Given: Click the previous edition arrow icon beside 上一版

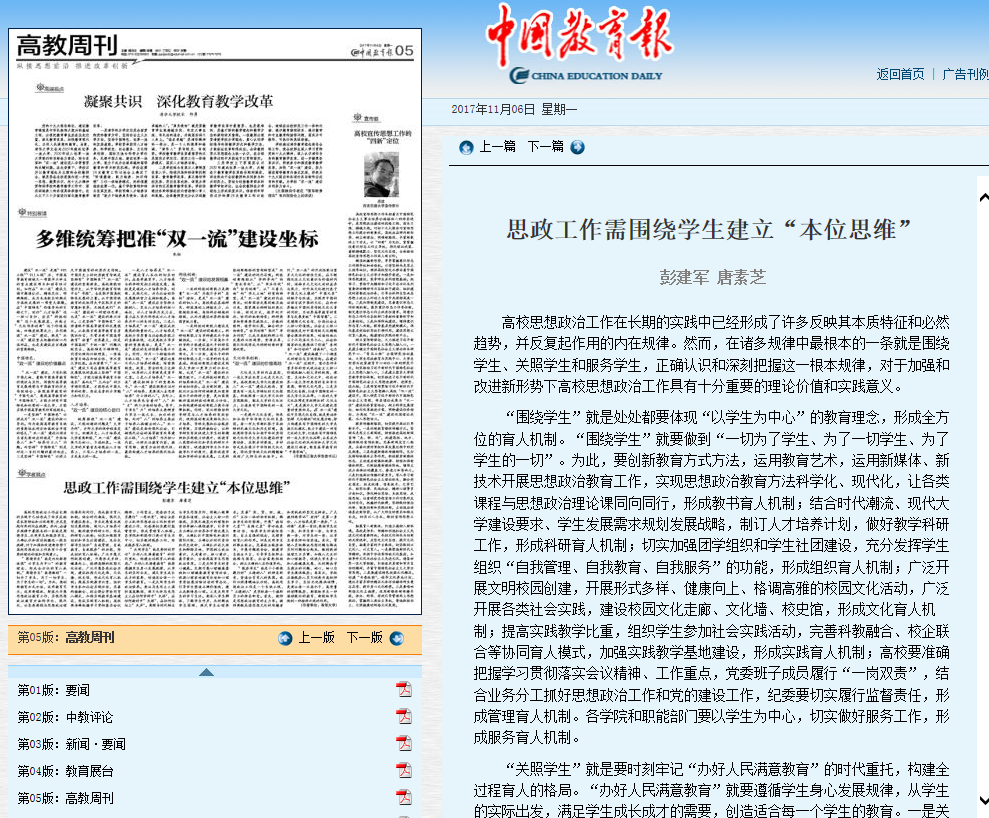Looking at the screenshot, I should click(285, 638).
